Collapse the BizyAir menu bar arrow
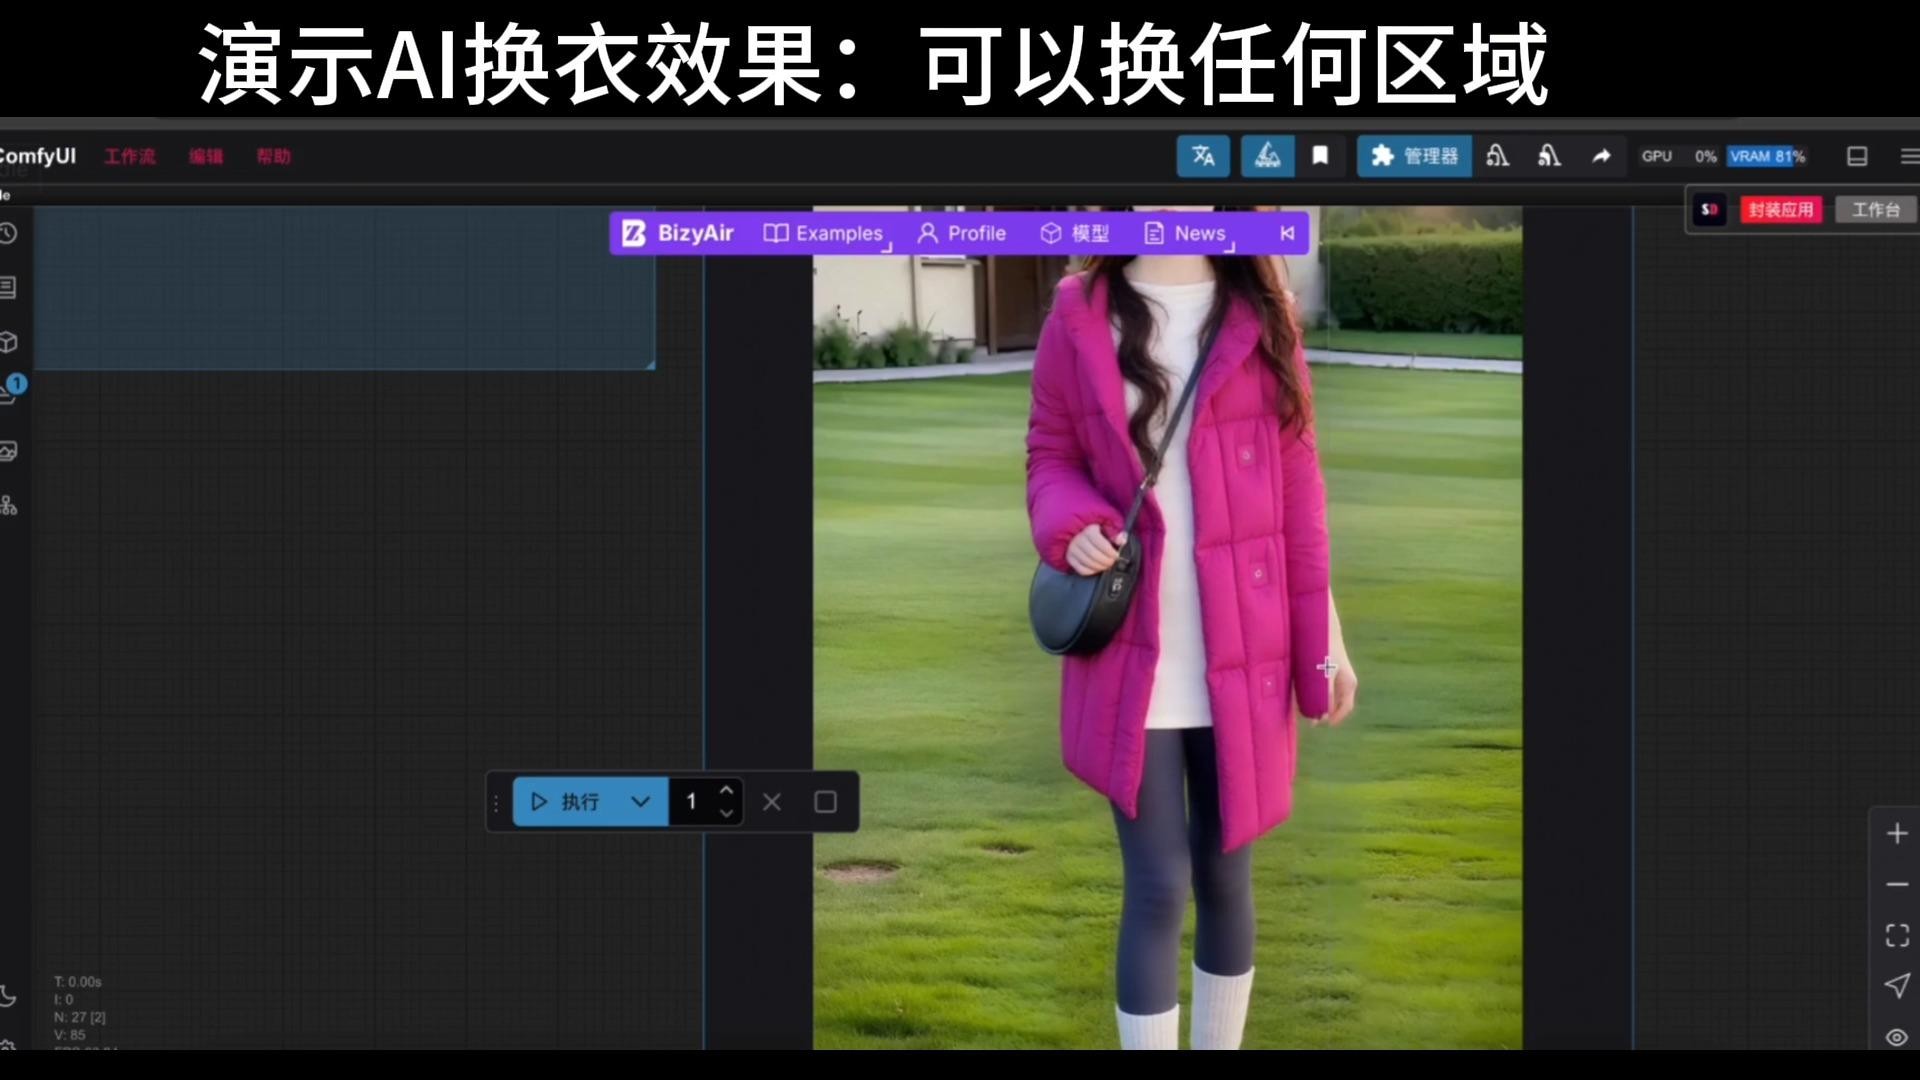The image size is (1920, 1080). tap(1286, 233)
